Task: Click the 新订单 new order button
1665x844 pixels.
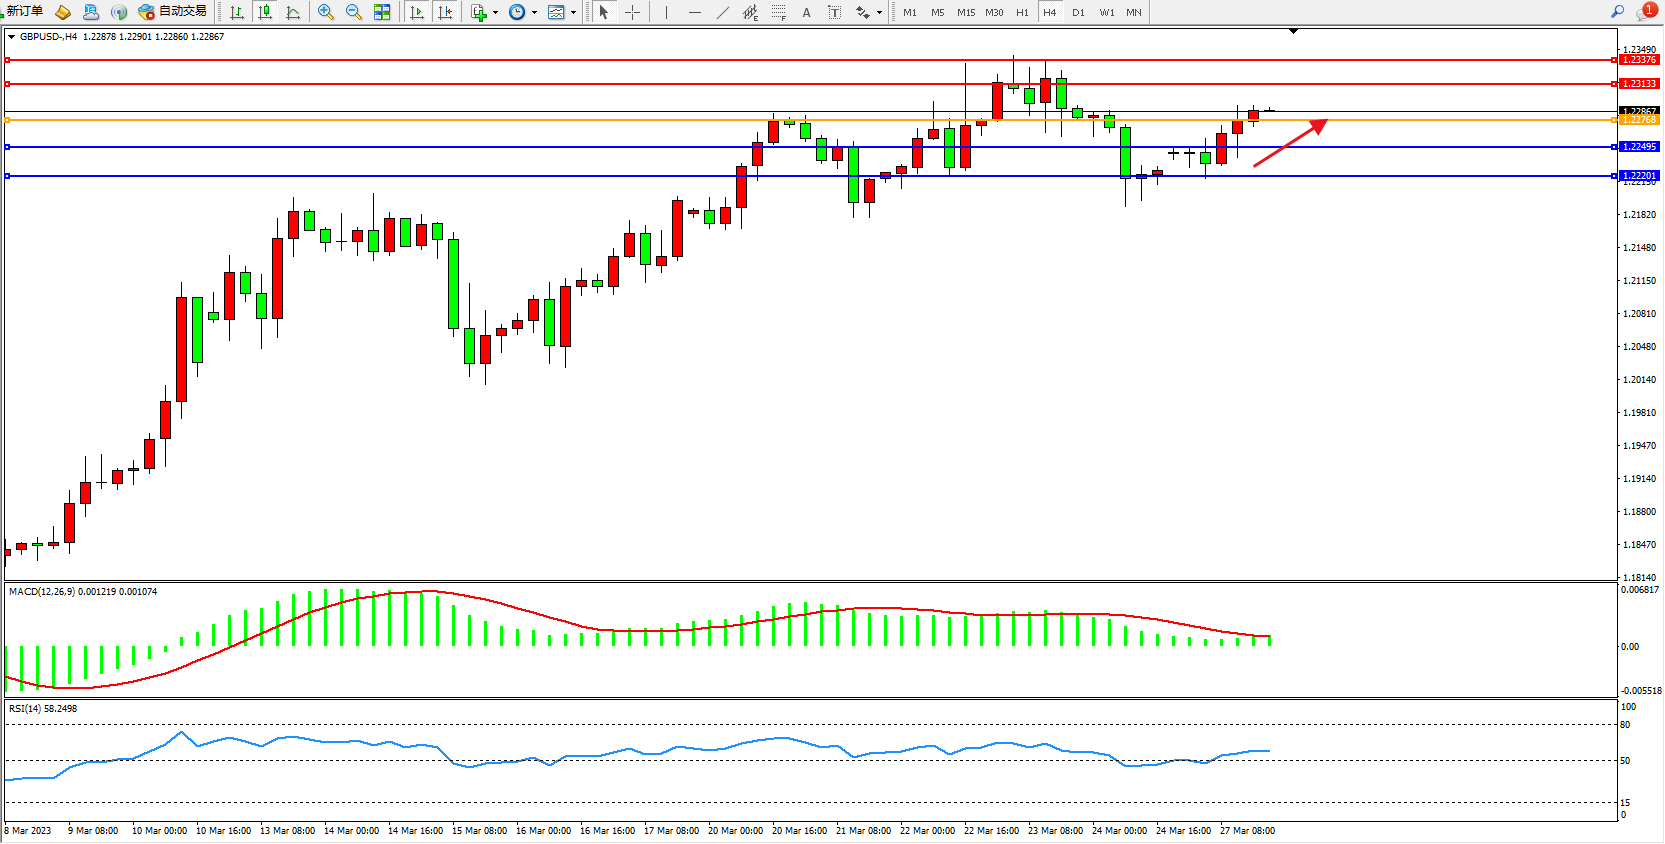Action: click(24, 11)
